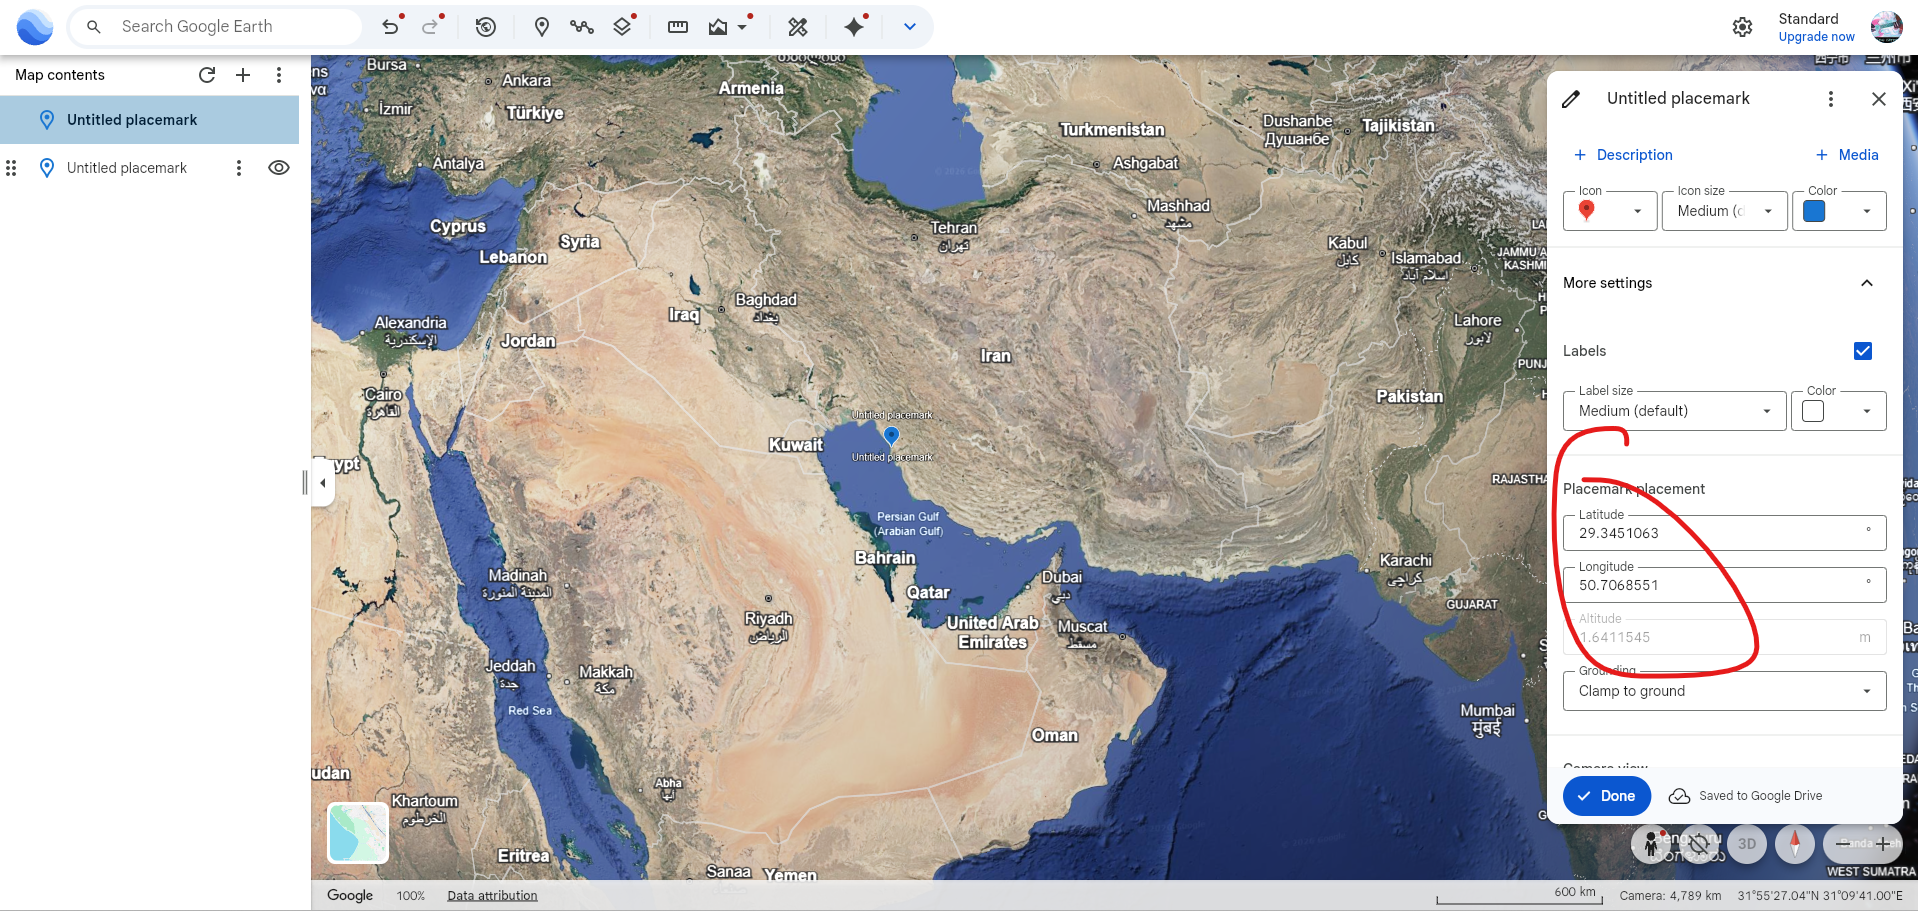The image size is (1918, 911).
Task: Refresh the Map contents list
Action: pos(207,75)
